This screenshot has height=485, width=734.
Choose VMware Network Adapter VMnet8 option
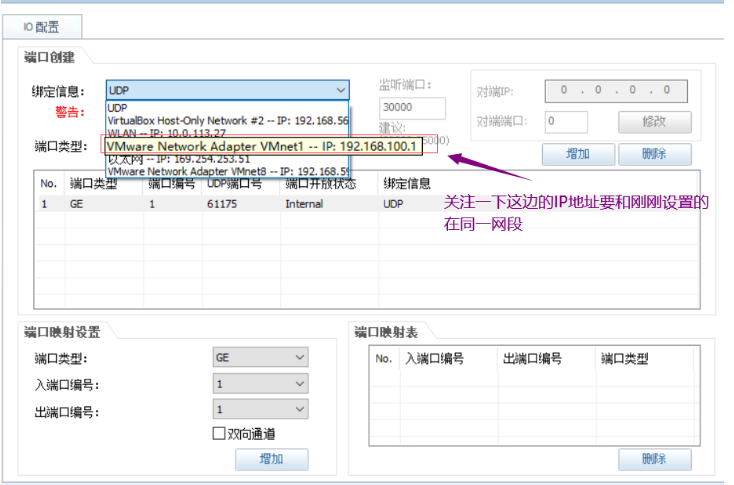click(x=228, y=171)
